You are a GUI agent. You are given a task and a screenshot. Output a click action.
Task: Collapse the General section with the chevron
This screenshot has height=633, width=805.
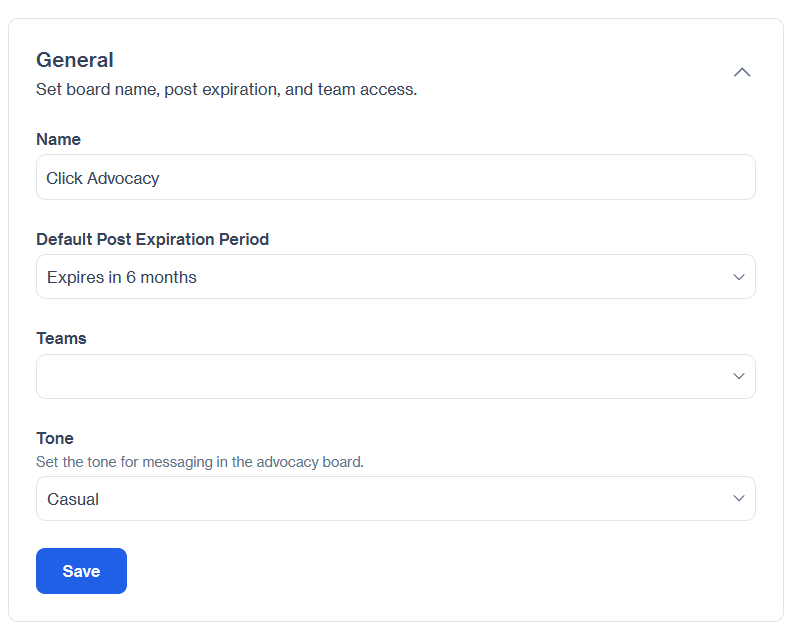(x=742, y=72)
